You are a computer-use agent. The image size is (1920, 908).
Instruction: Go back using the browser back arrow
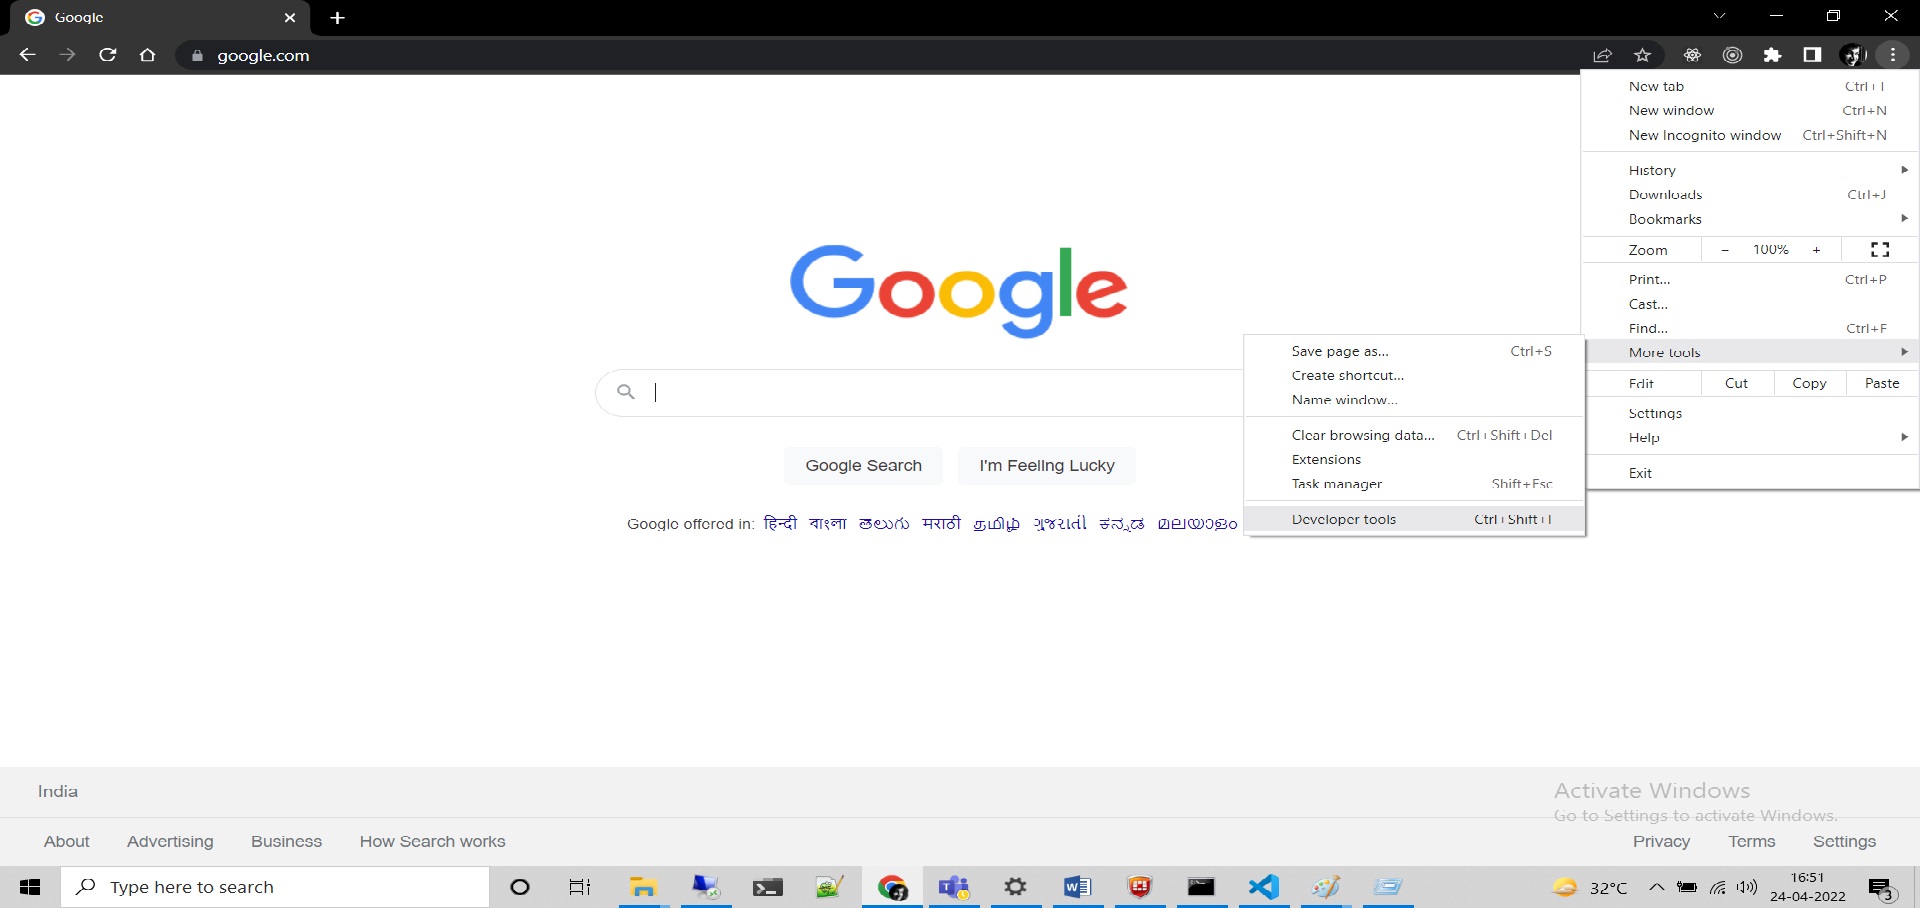coord(27,55)
